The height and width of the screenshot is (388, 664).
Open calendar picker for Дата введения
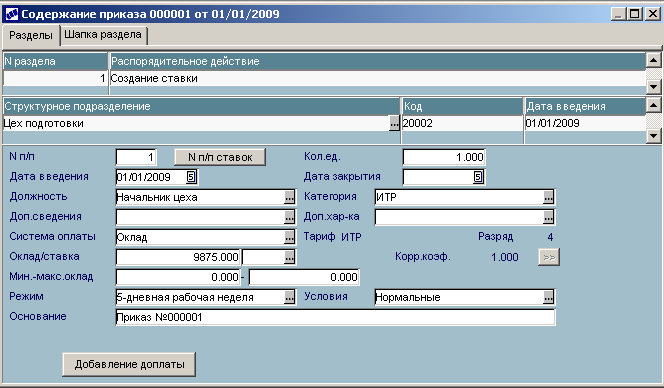191,177
